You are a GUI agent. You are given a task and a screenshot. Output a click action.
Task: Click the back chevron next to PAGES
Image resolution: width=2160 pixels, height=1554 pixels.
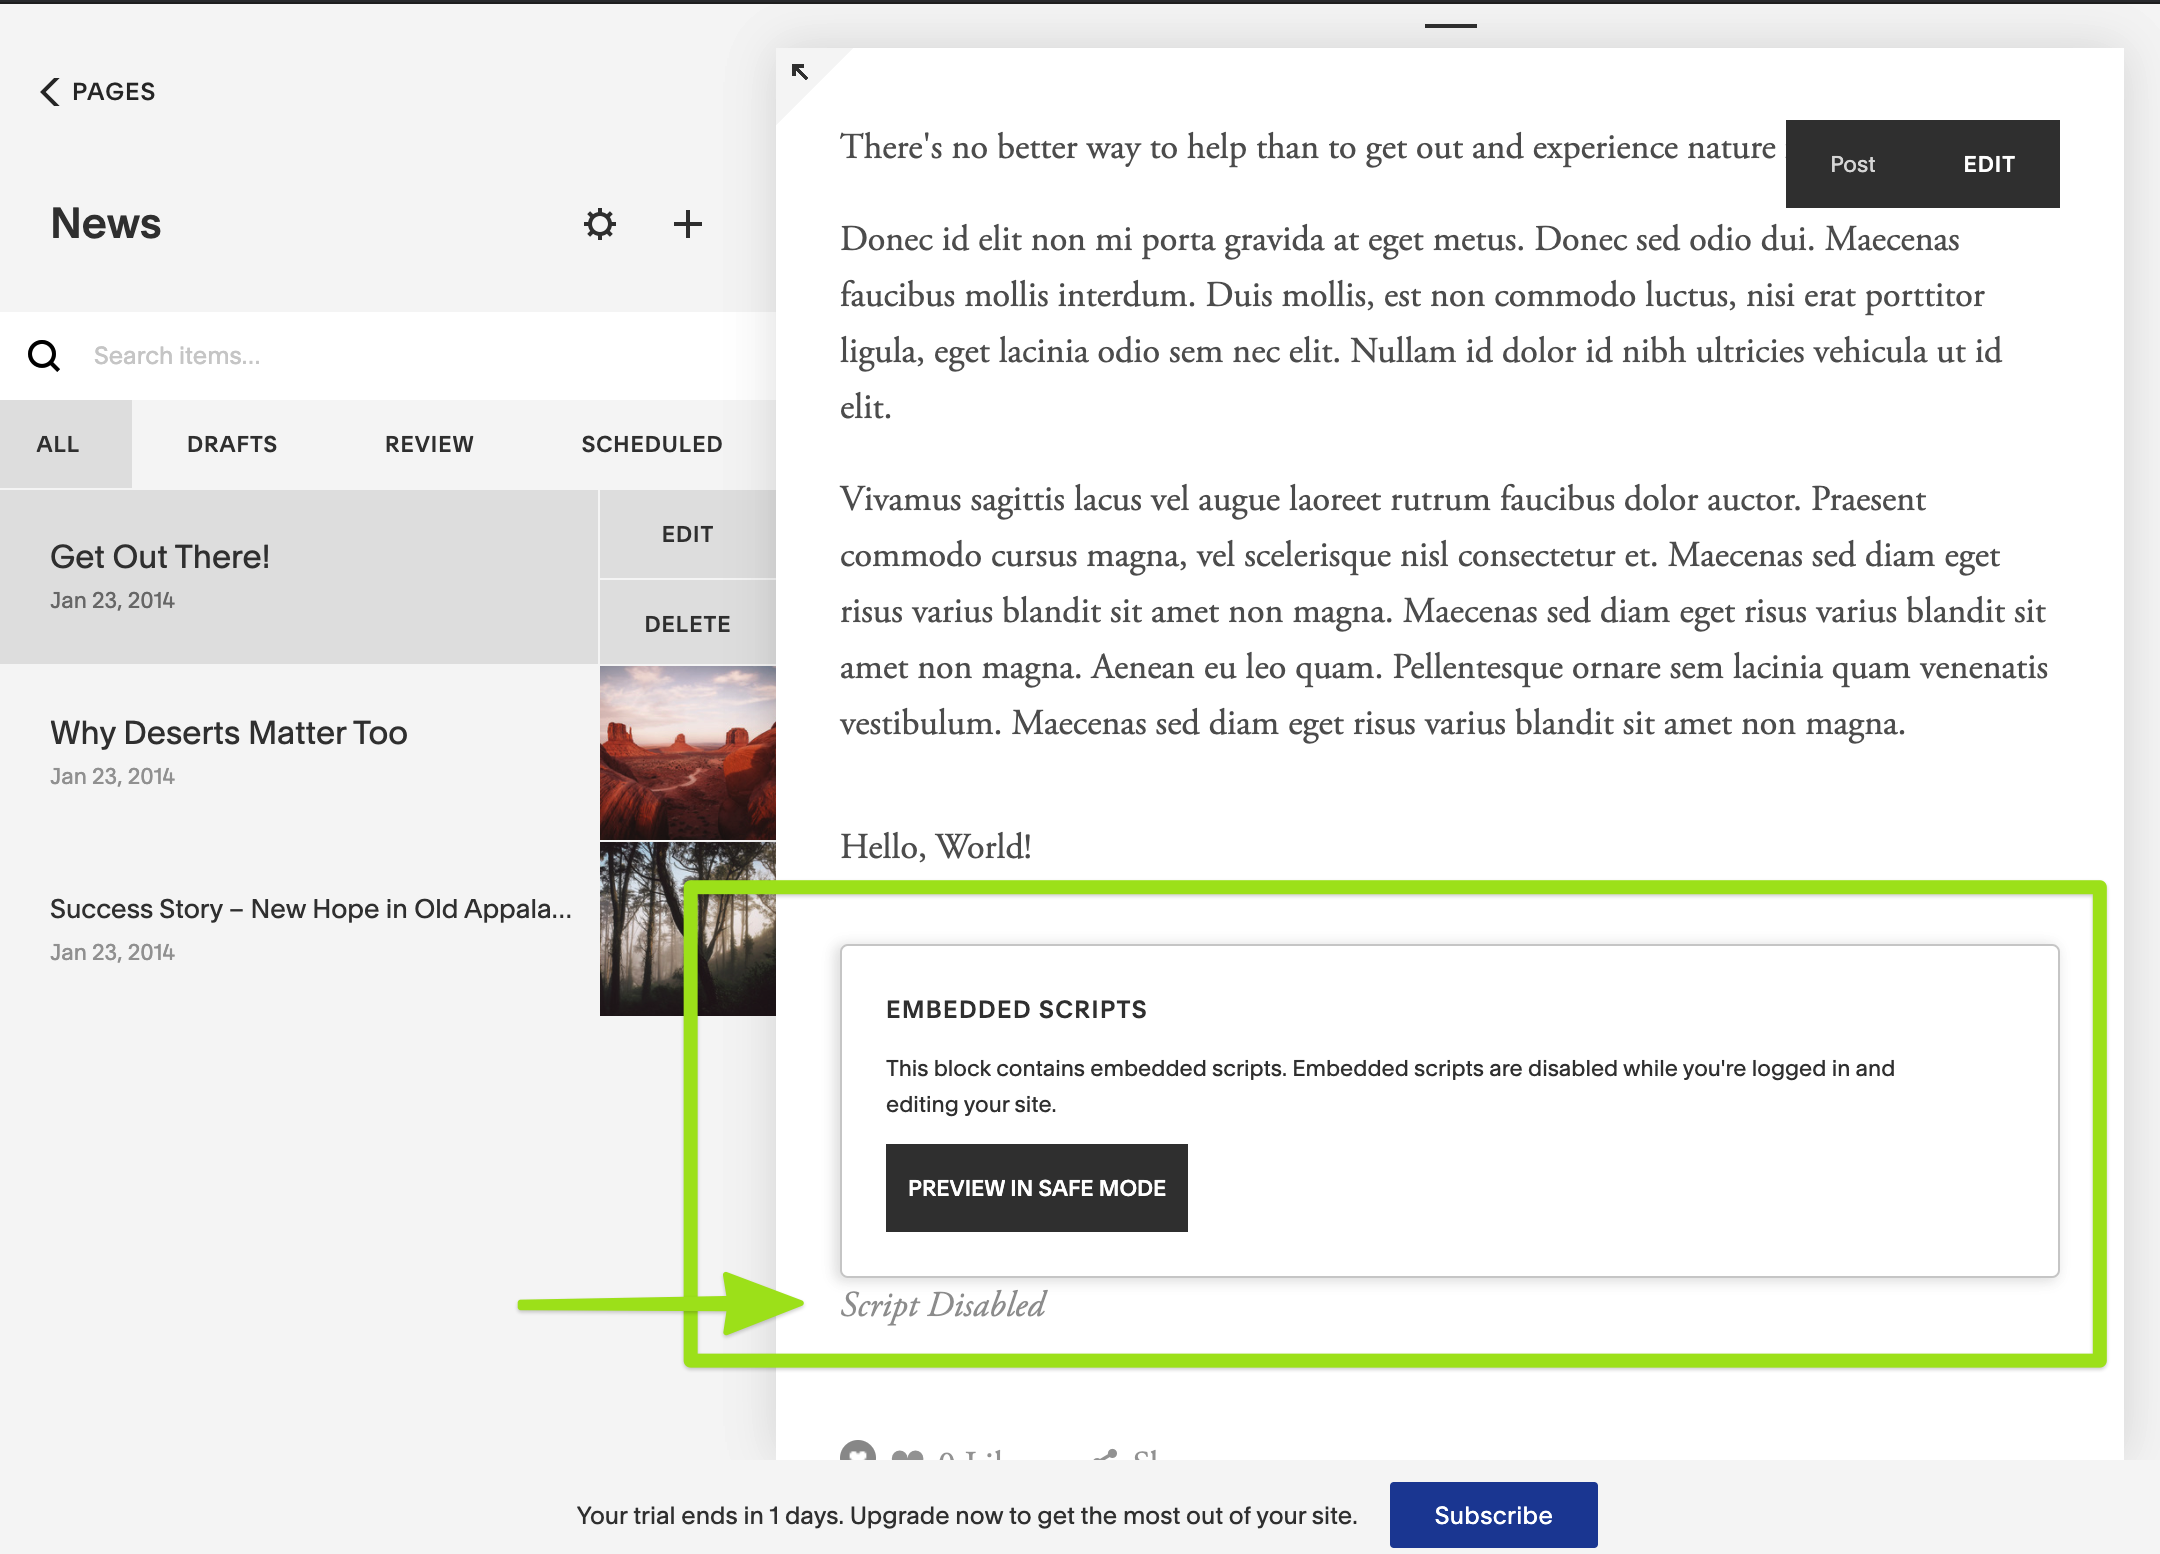coord(50,92)
